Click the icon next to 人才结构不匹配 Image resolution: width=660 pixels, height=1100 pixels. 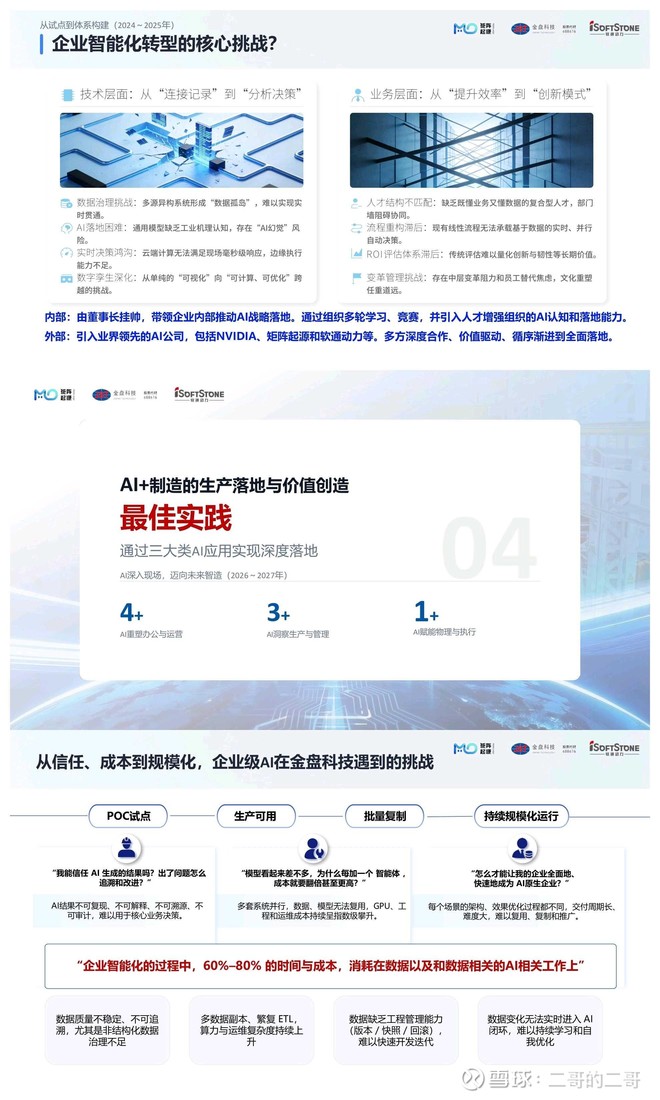pyautogui.click(x=356, y=203)
